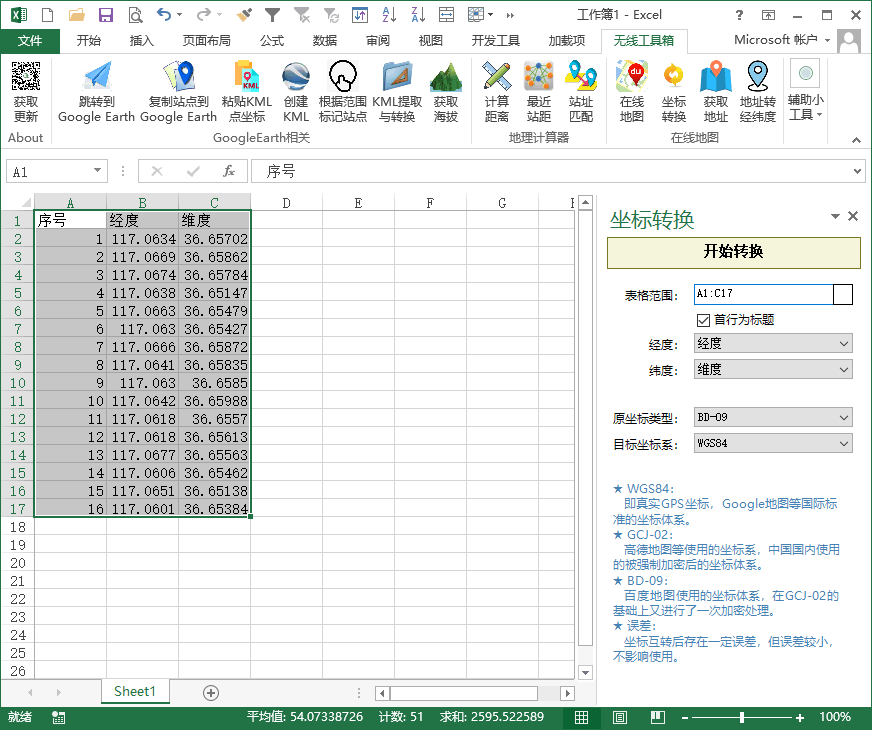872x730 pixels.
Task: Open the 文件 menu
Action: pos(29,41)
